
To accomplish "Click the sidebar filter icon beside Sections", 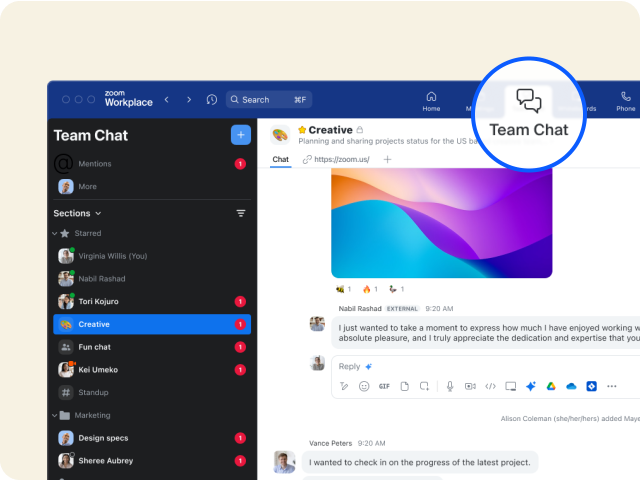I will point(240,213).
